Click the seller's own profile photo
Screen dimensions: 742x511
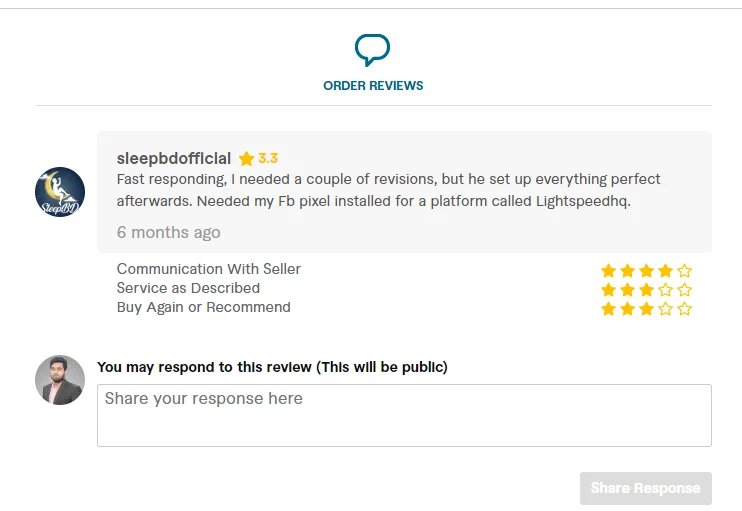tap(60, 380)
